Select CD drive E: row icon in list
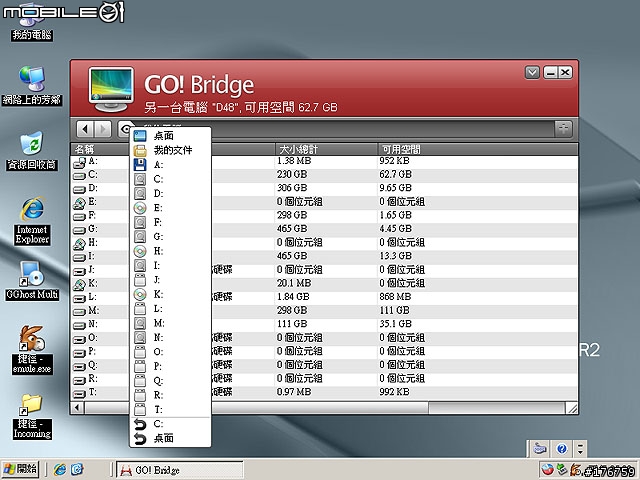Image resolution: width=640 pixels, height=480 pixels. 79,203
